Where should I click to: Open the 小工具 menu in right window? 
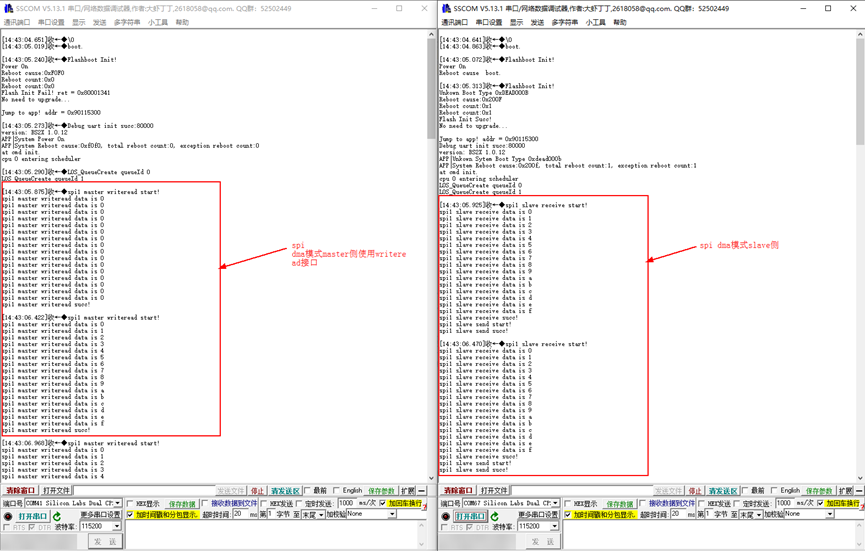tap(595, 22)
